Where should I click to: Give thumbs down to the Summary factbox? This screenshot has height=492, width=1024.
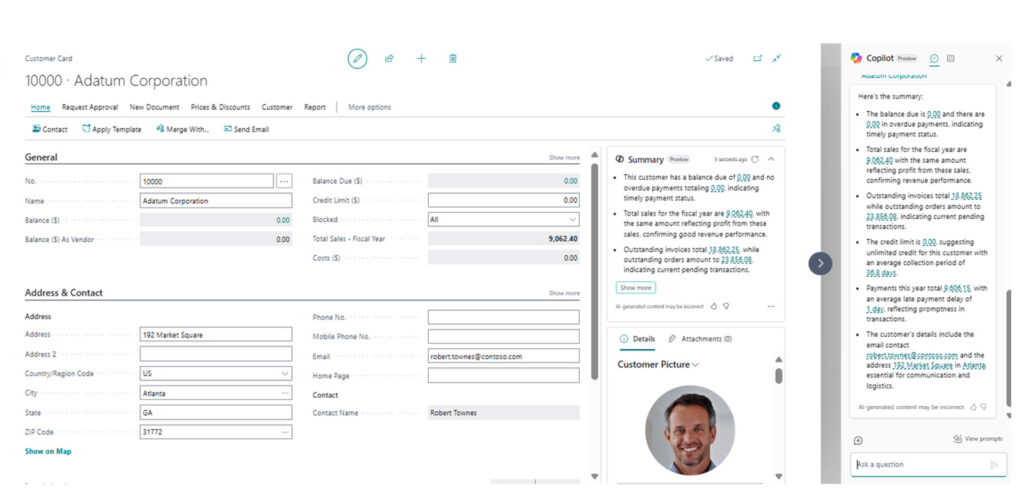(x=726, y=306)
